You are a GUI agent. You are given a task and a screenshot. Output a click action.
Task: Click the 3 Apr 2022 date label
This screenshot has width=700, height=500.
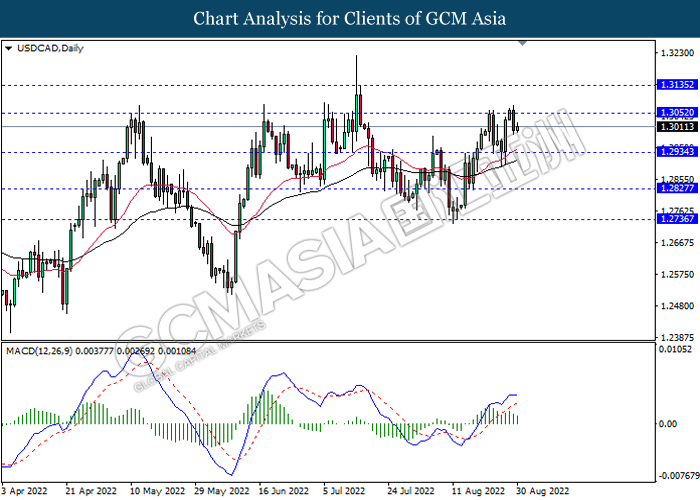(24, 491)
